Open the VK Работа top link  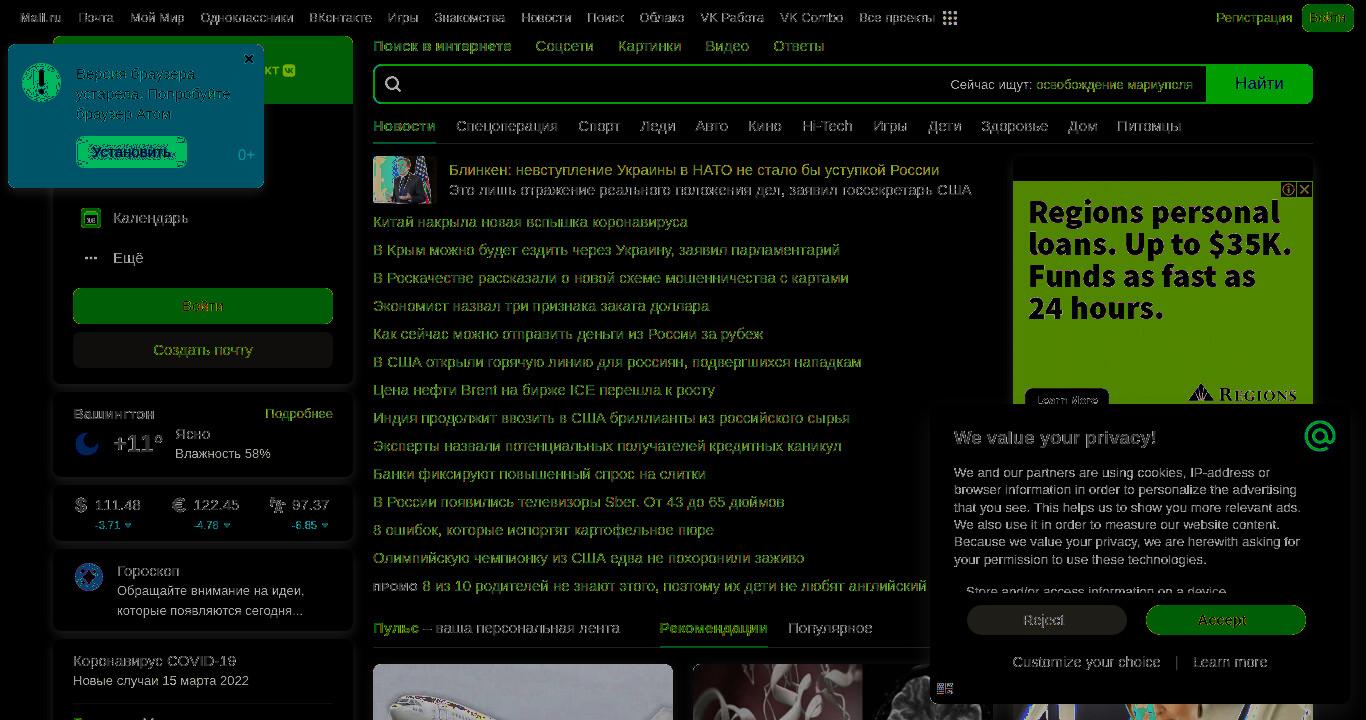[x=731, y=18]
